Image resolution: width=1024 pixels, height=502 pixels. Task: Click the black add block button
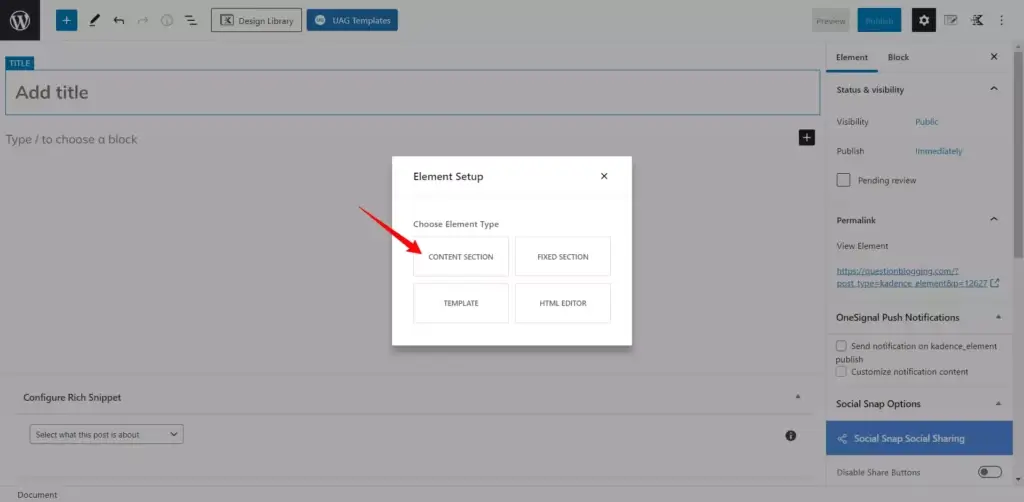point(806,138)
